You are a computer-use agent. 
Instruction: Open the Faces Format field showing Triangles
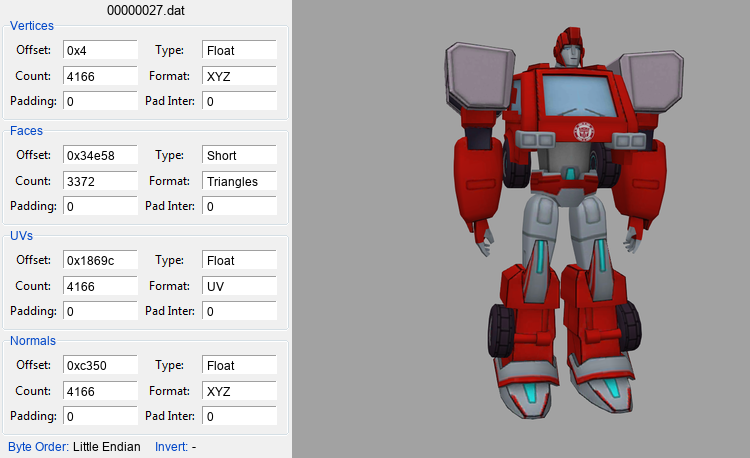[x=239, y=181]
